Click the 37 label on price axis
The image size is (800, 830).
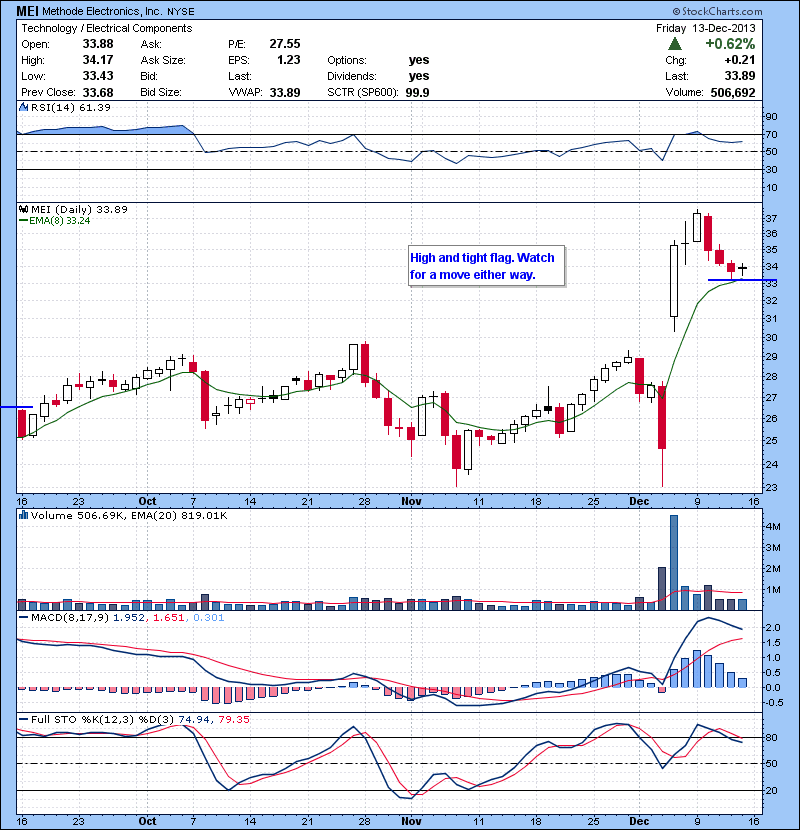click(771, 218)
